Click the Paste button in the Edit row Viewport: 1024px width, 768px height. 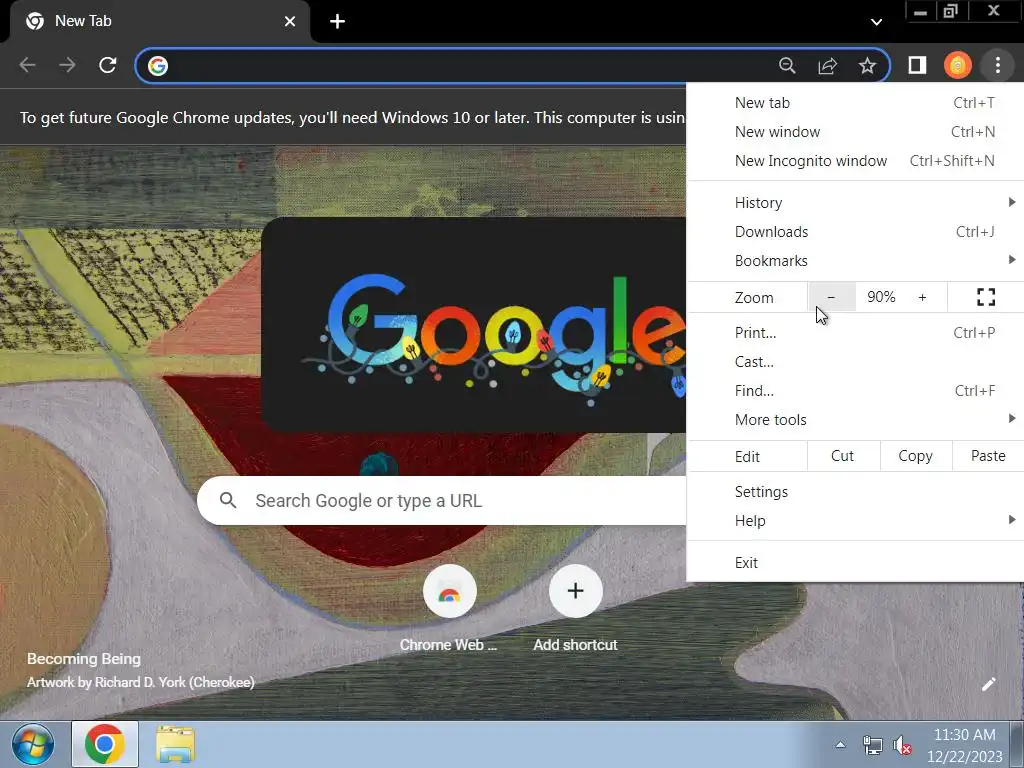988,456
